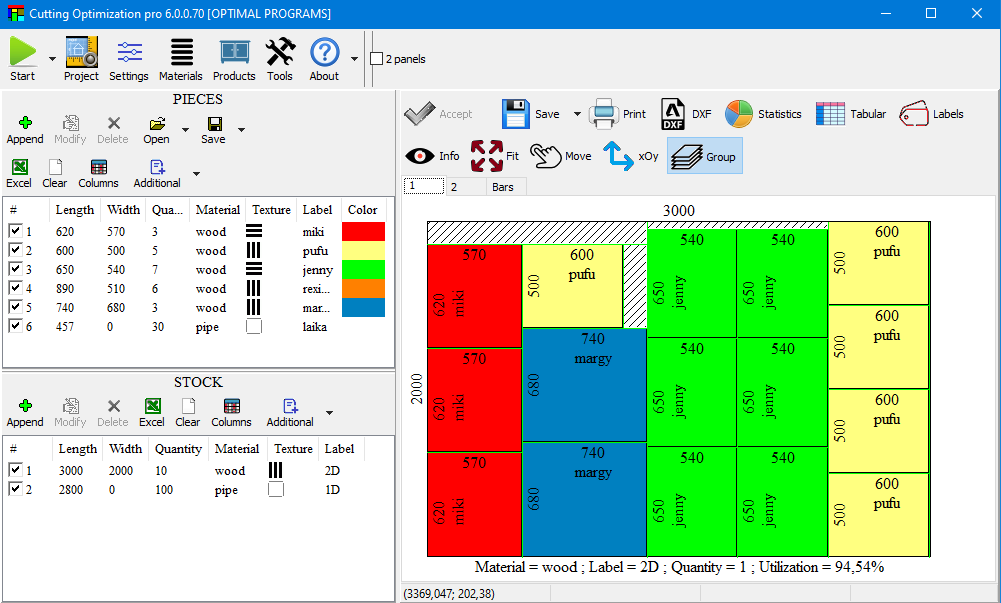Uncheck piece row 3 jenny
Viewport: 1001px width, 603px height.
[15, 269]
